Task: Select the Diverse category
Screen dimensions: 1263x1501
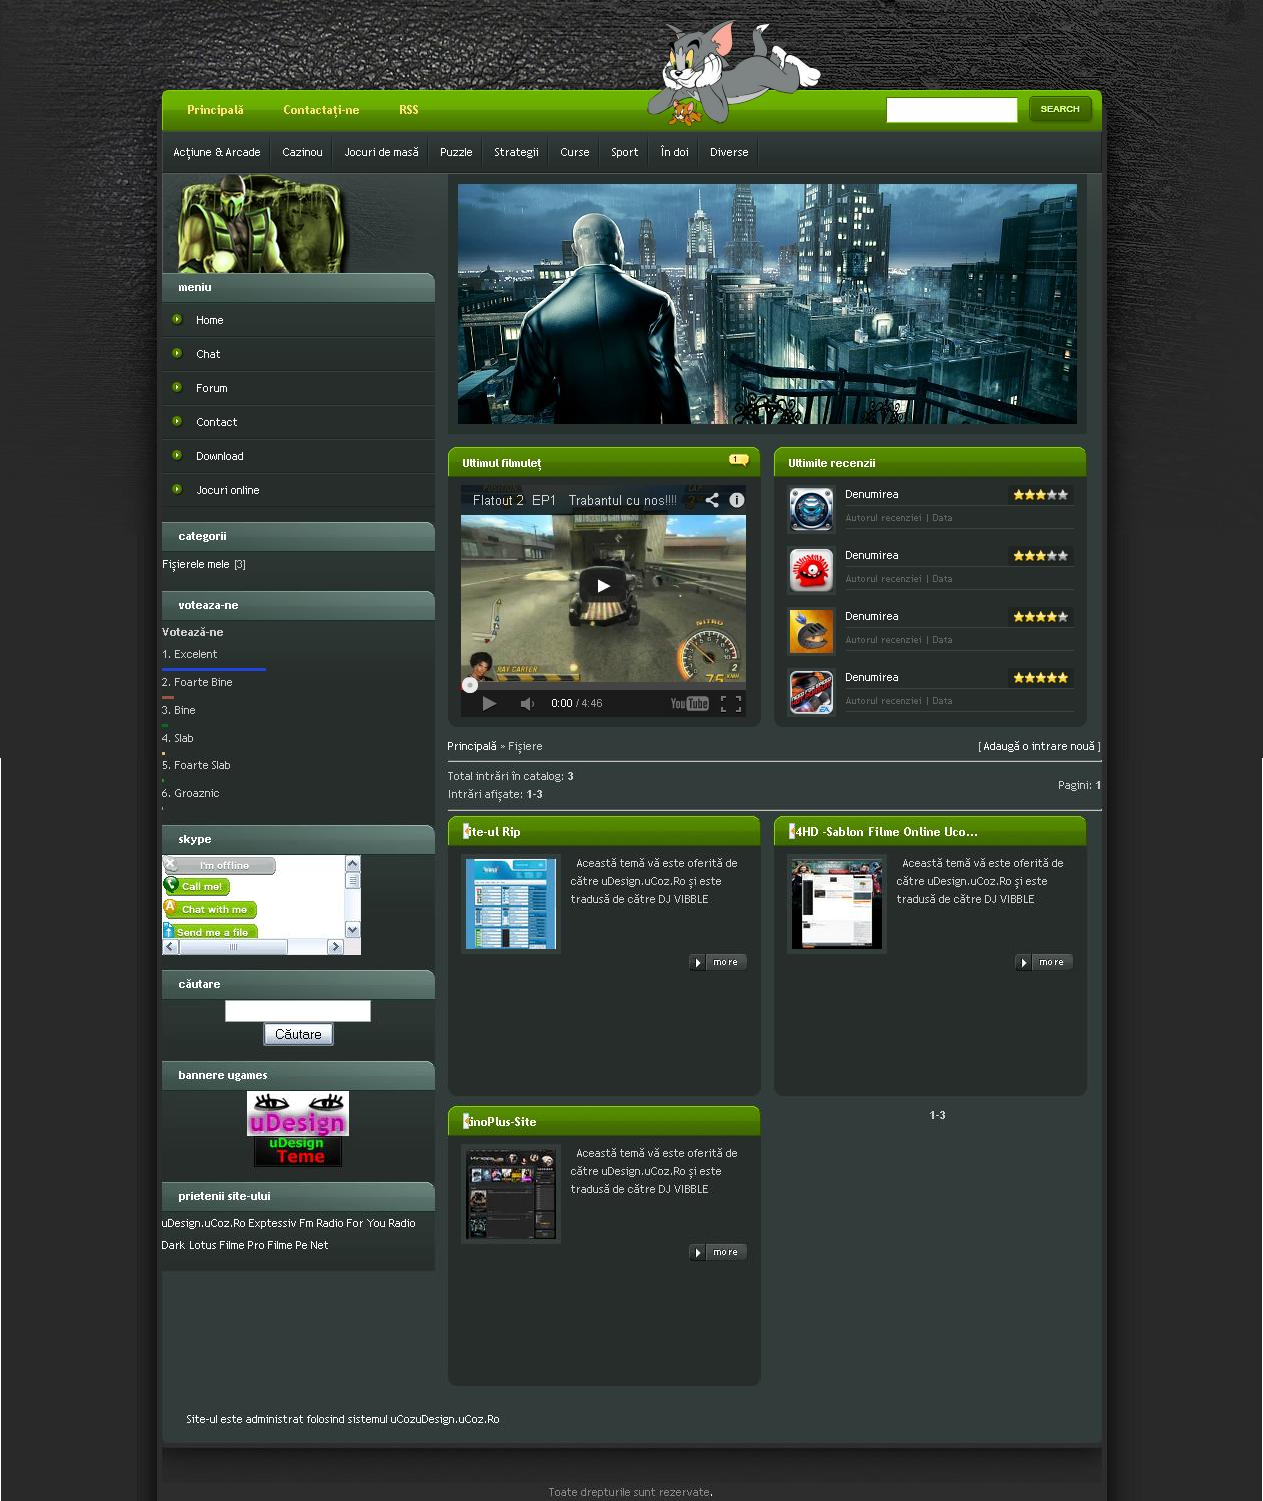Action: 729,152
